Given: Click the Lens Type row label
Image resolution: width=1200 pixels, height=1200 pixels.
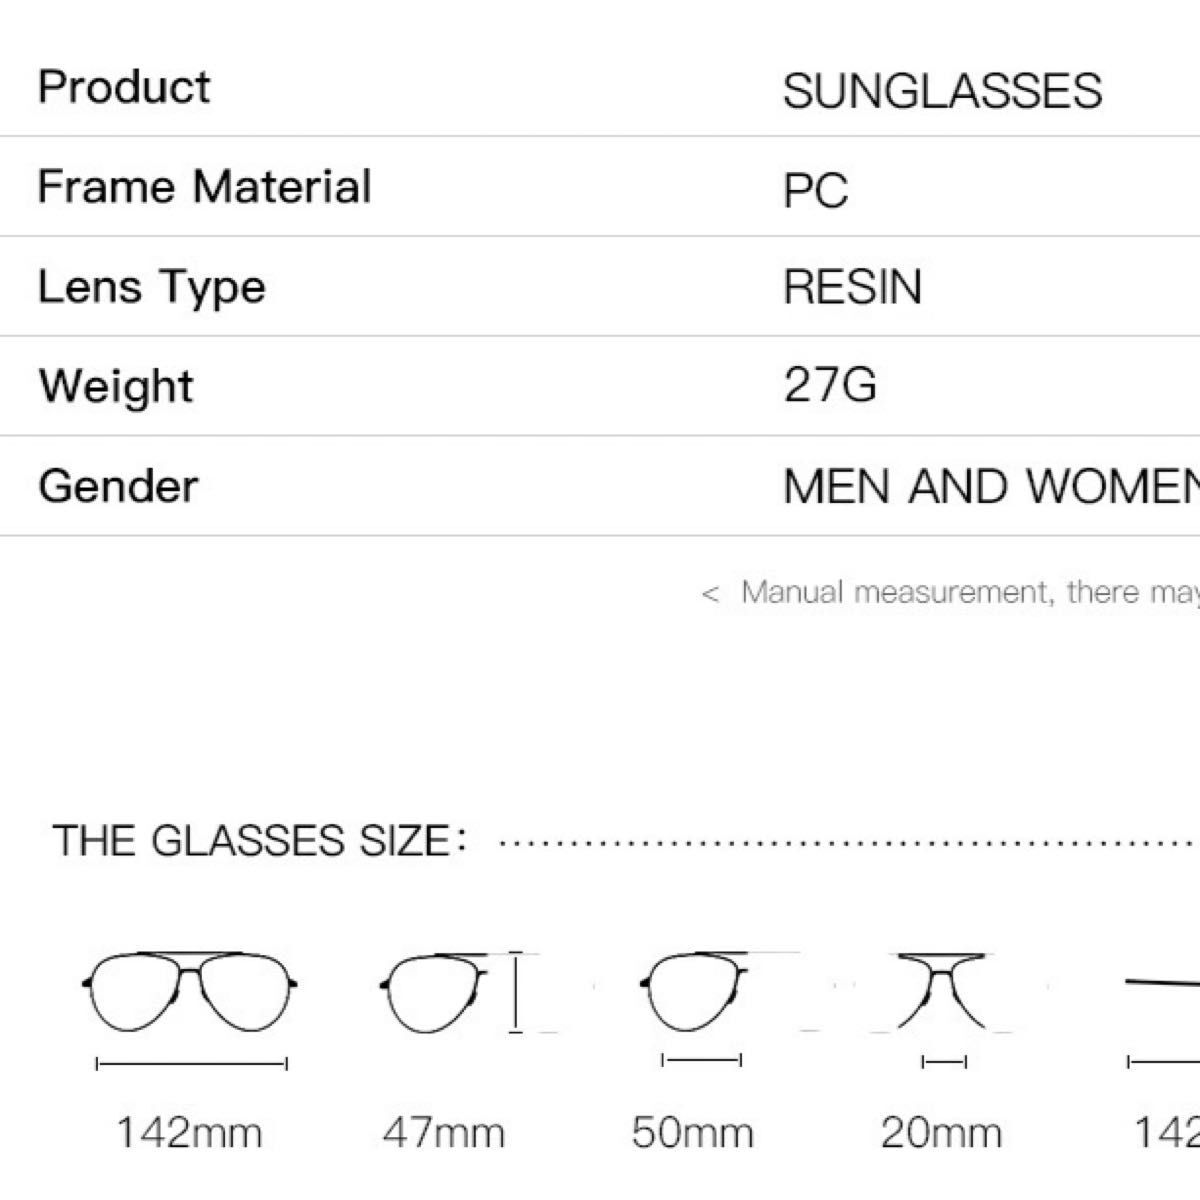Looking at the screenshot, I should click(152, 287).
